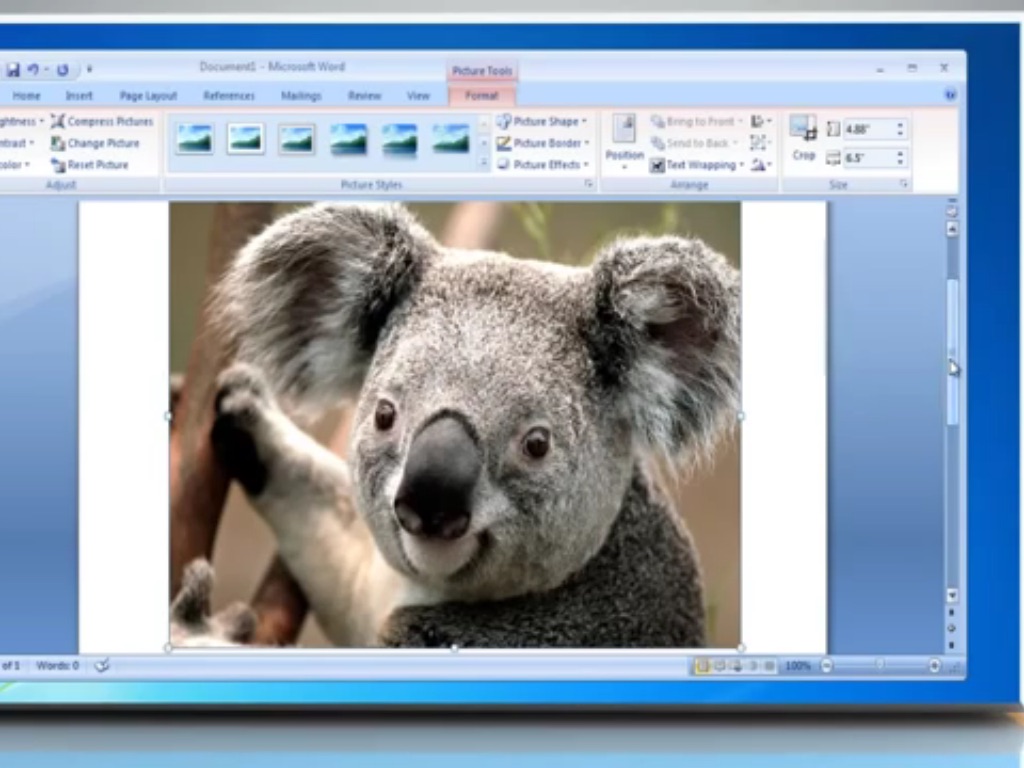The width and height of the screenshot is (1024, 768).
Task: Click the zoom slider in status bar
Action: (880, 666)
